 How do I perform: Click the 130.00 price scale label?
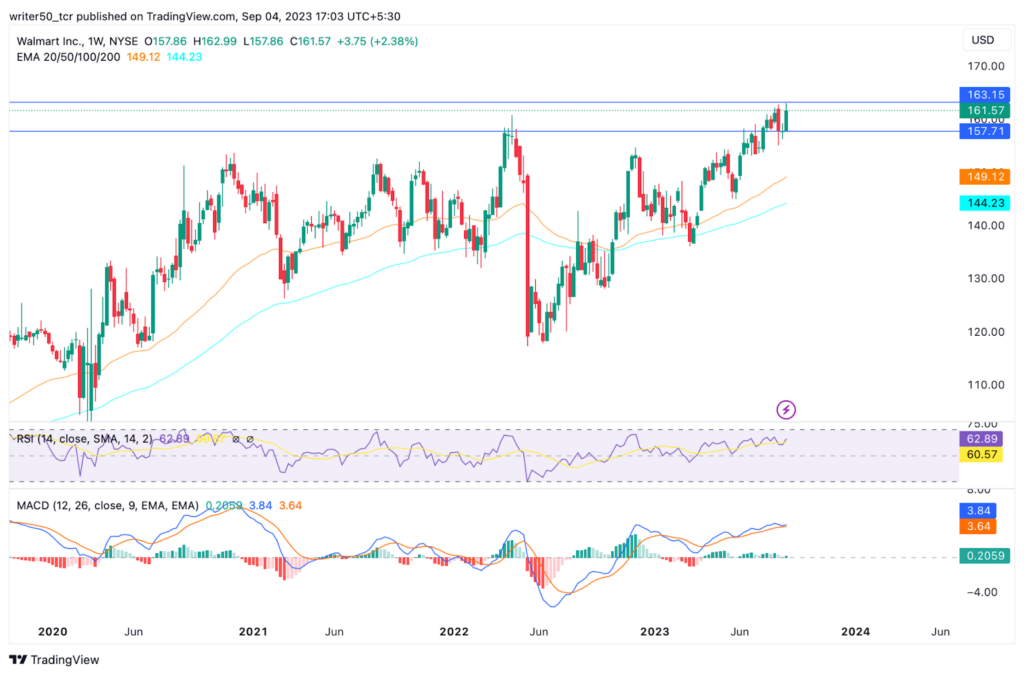tap(985, 278)
